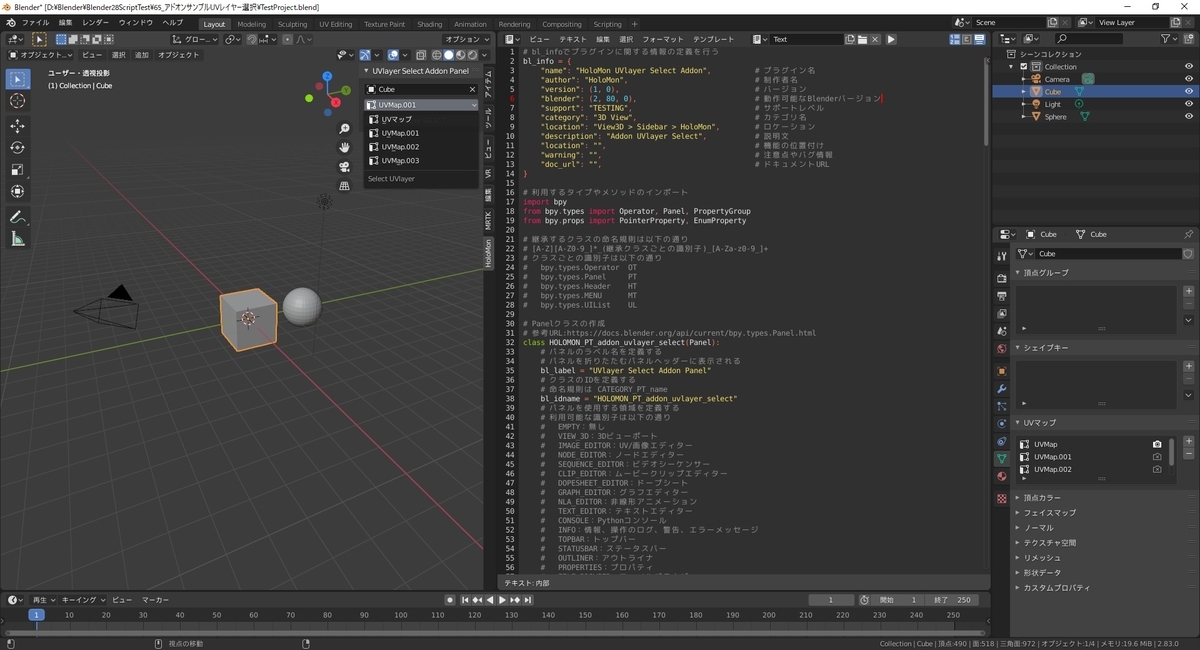Screen dimensions: 1200x650
Task: Switch to the Modeling workspace tab
Action: 252,24
